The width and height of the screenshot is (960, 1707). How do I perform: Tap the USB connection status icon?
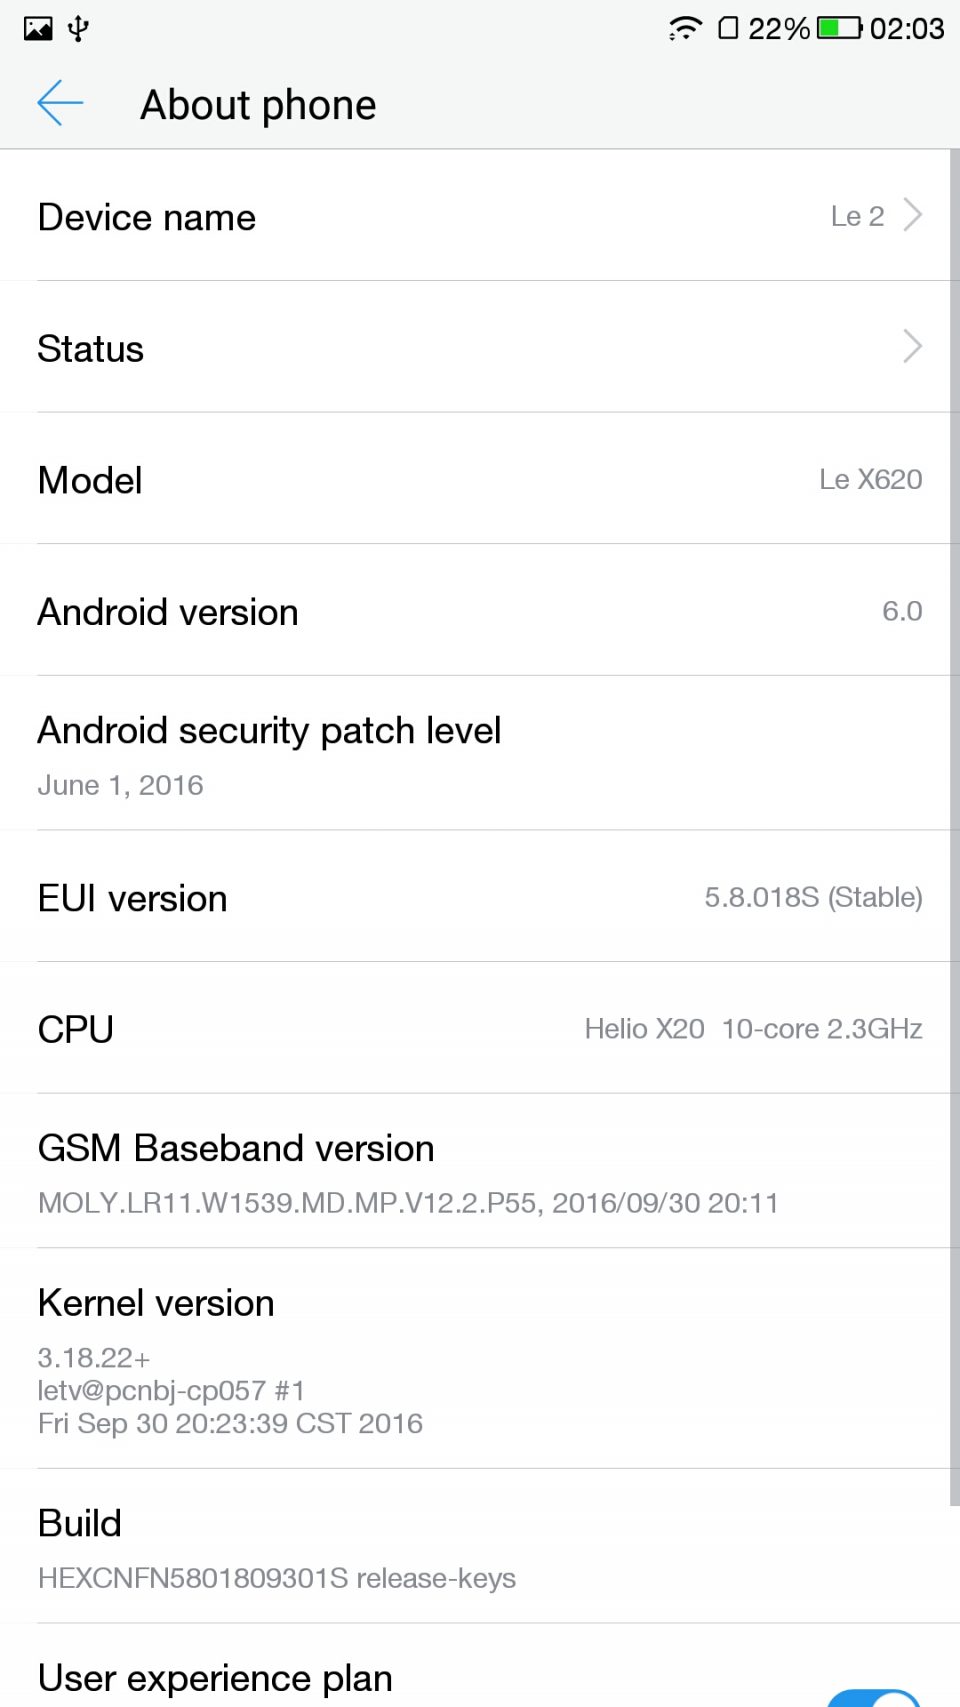[79, 28]
